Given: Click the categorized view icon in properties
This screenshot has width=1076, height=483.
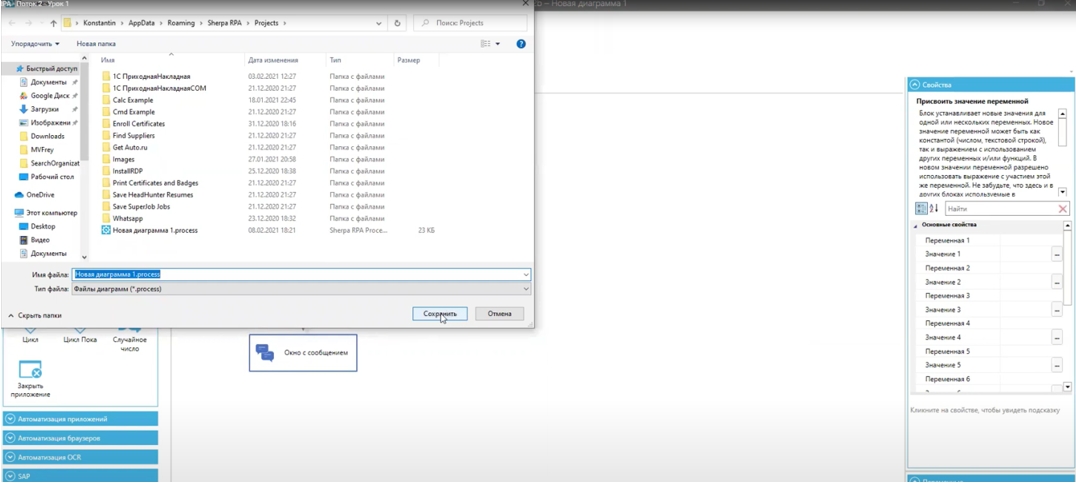Looking at the screenshot, I should click(x=921, y=209).
